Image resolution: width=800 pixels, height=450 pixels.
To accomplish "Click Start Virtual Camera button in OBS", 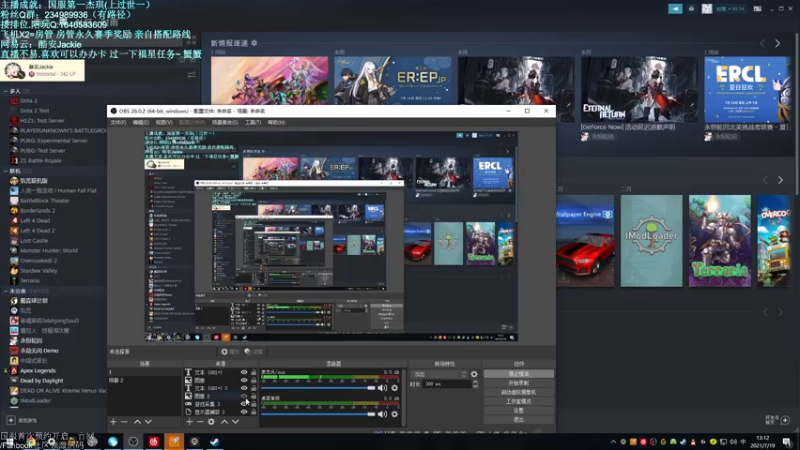I will point(518,392).
